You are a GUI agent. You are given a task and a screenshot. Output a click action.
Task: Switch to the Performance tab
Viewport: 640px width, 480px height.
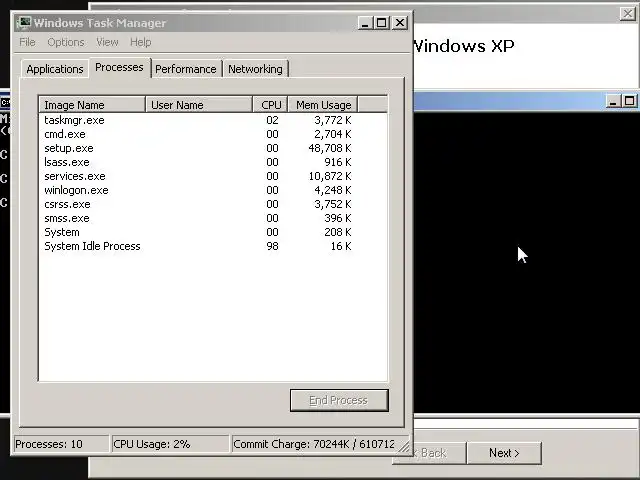186,69
